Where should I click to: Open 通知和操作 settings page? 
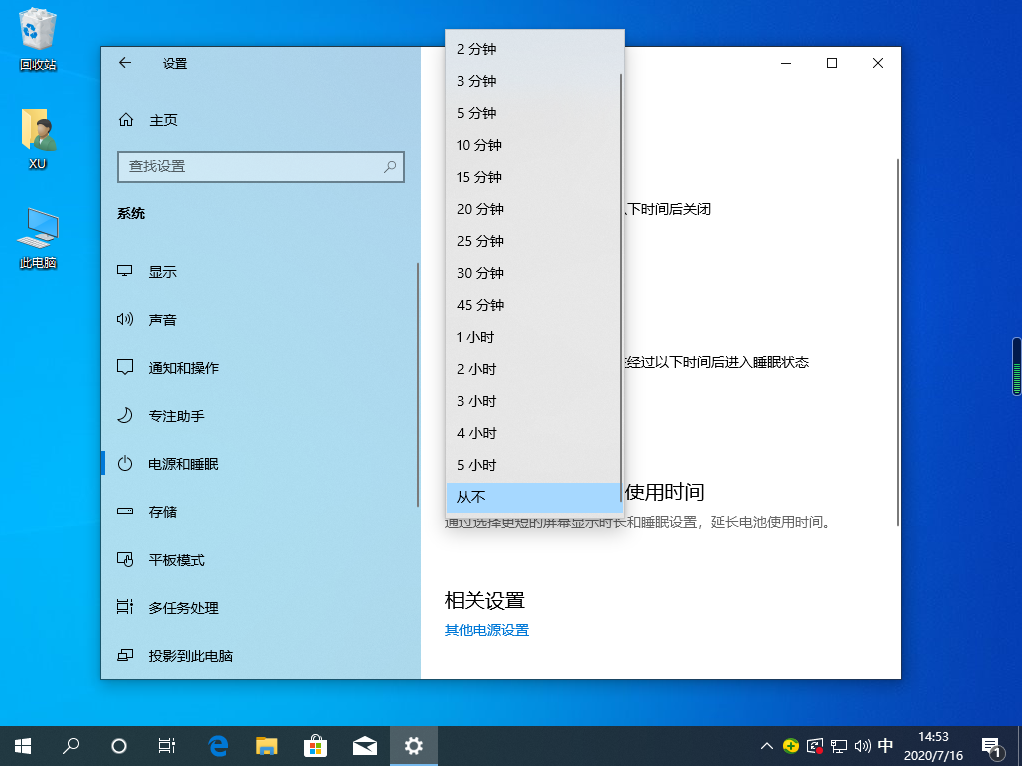tap(259, 368)
